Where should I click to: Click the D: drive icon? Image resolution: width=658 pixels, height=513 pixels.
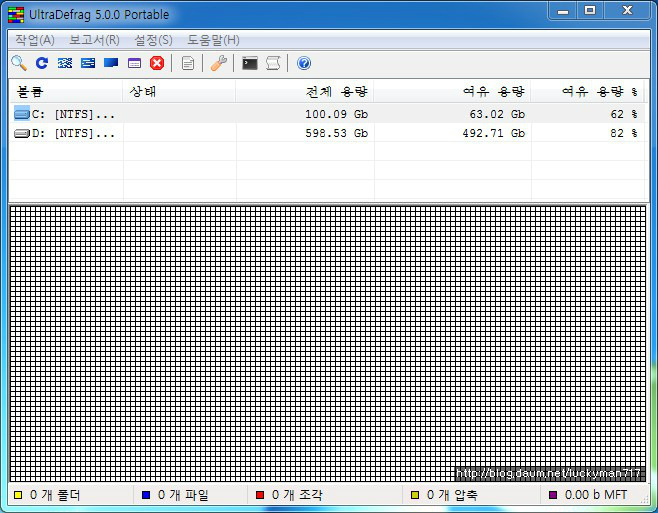point(22,133)
